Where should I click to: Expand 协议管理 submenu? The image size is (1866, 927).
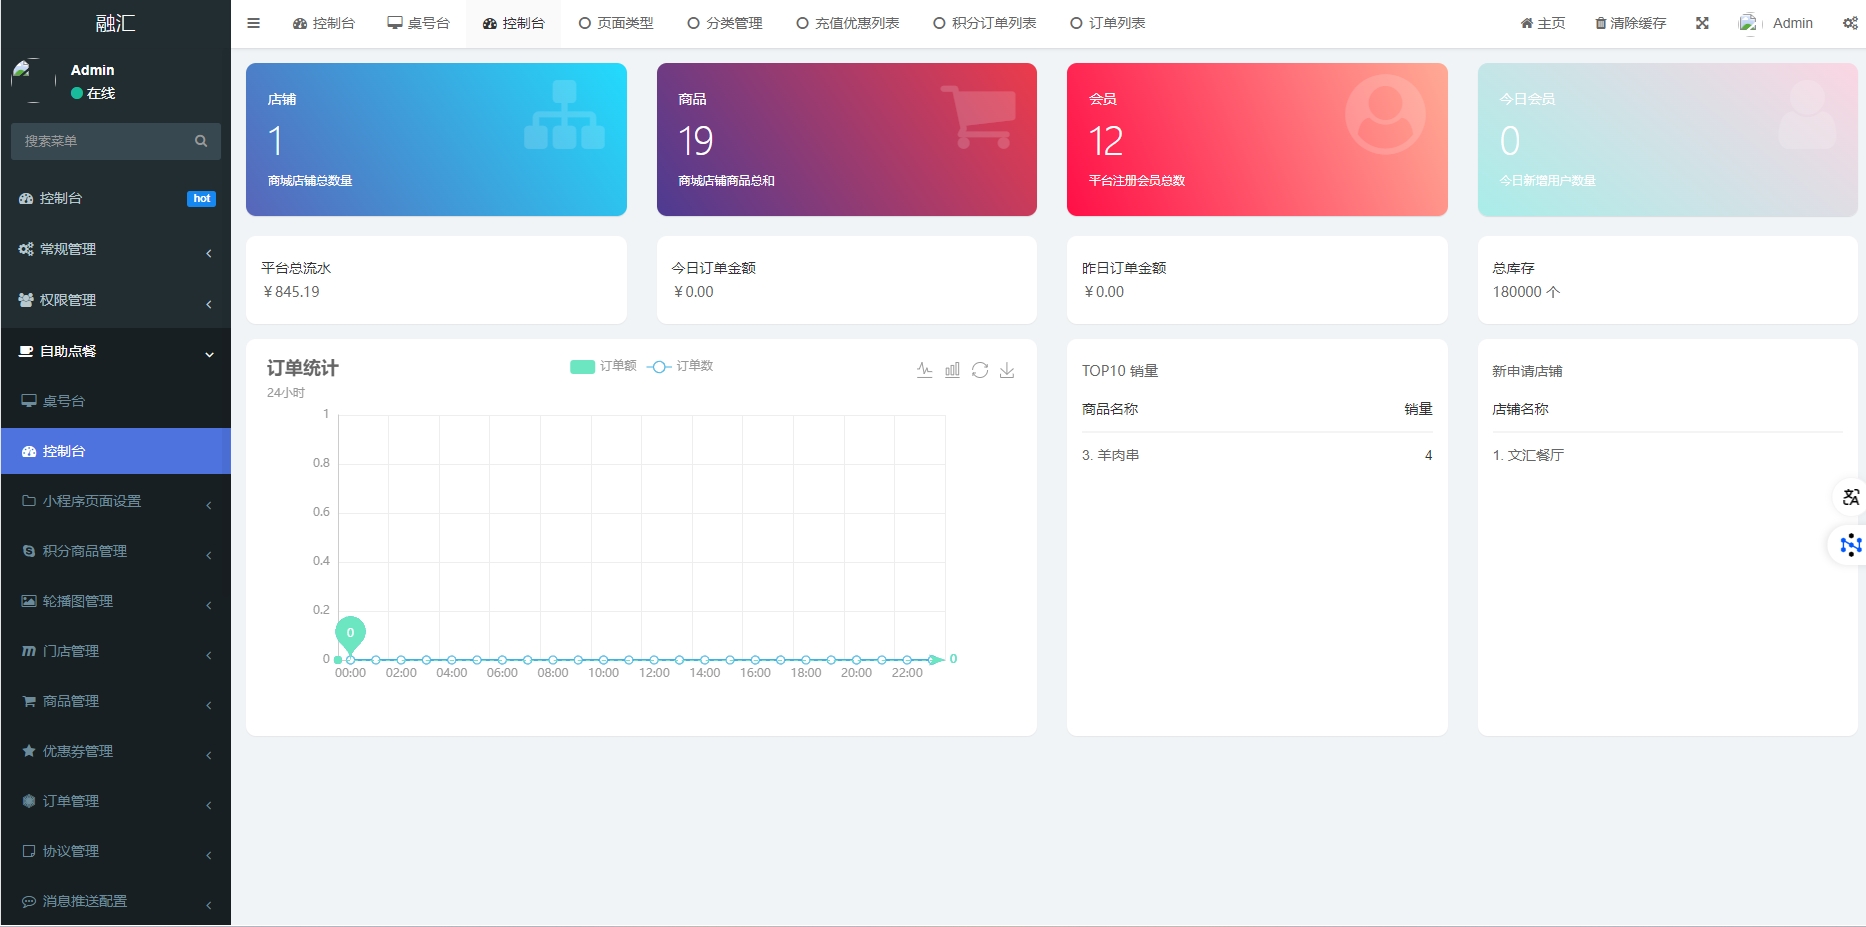tap(116, 851)
